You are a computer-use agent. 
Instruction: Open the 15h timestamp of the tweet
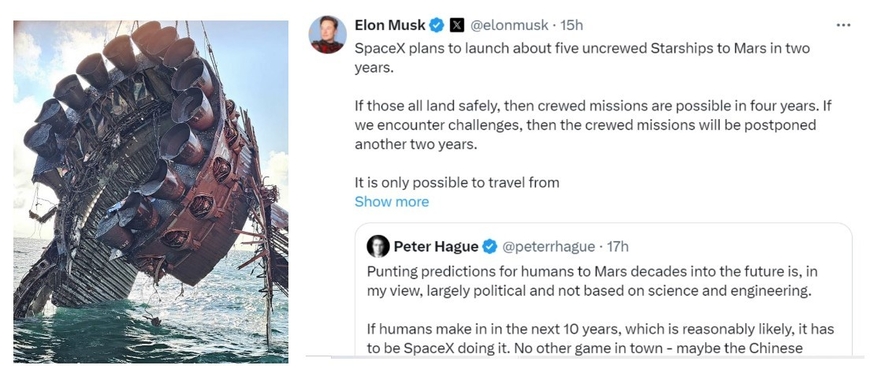pos(572,25)
